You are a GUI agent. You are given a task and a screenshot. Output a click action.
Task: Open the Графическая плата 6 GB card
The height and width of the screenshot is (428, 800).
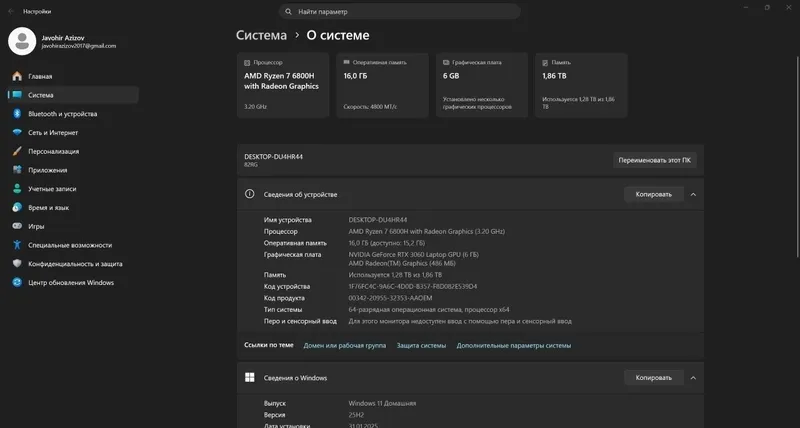[482, 85]
